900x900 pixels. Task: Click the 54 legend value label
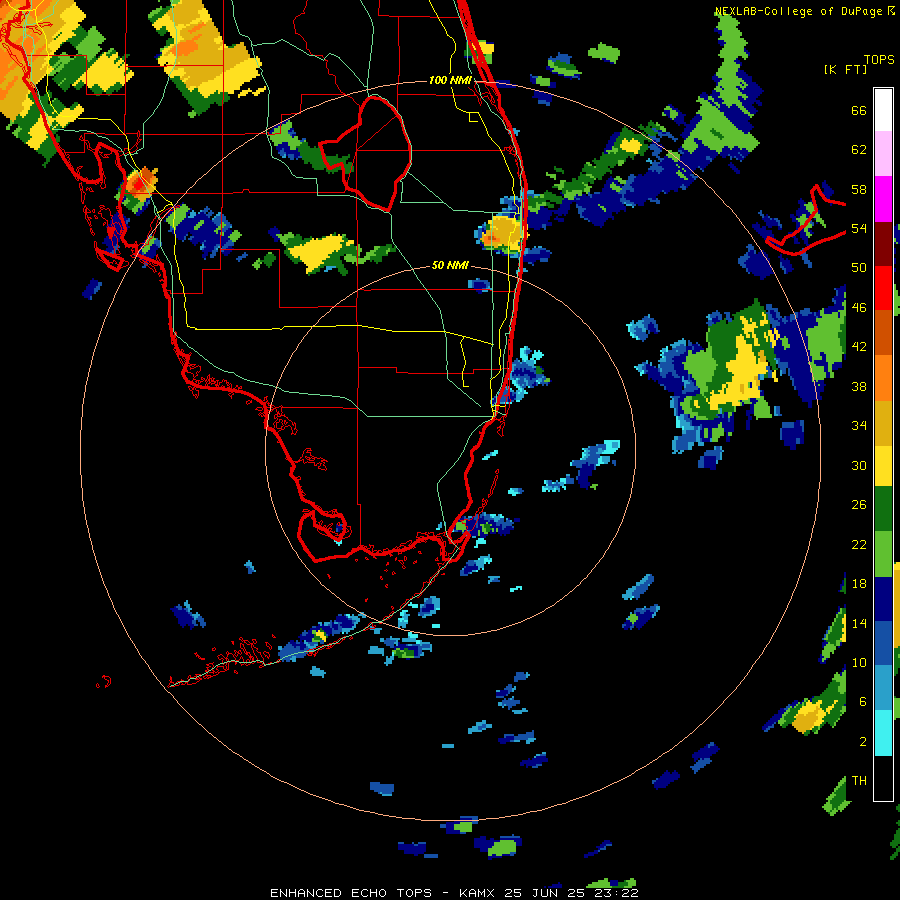point(859,228)
